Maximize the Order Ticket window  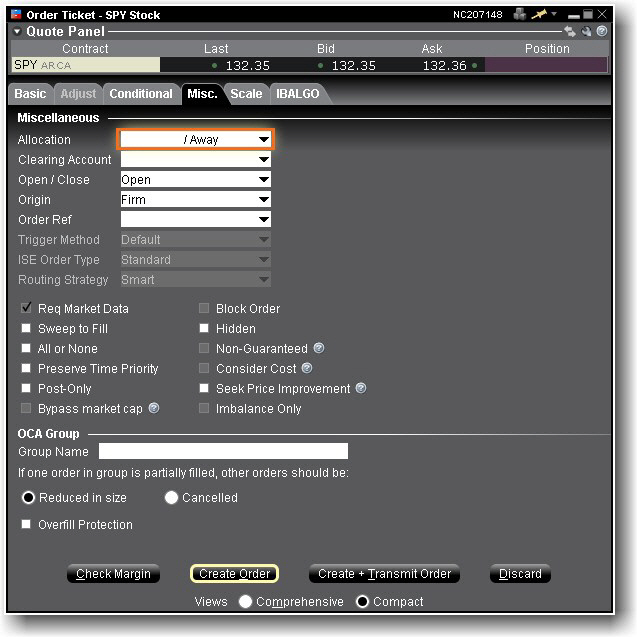[x=588, y=14]
